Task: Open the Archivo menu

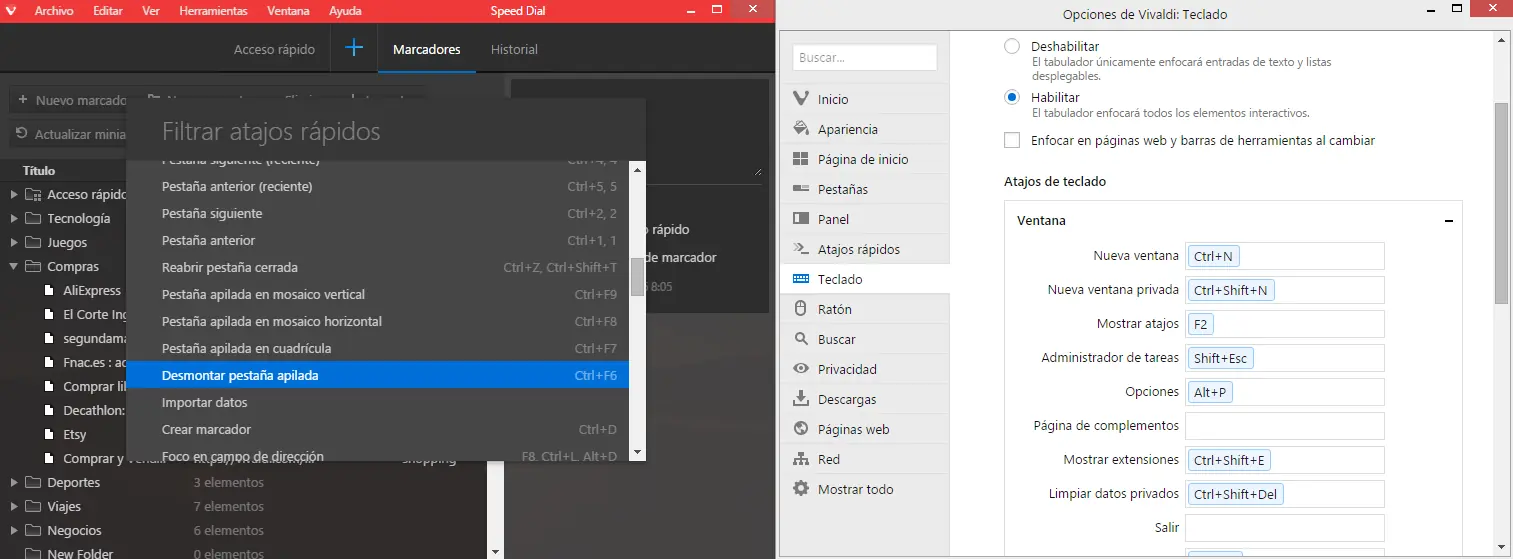Action: [x=54, y=11]
